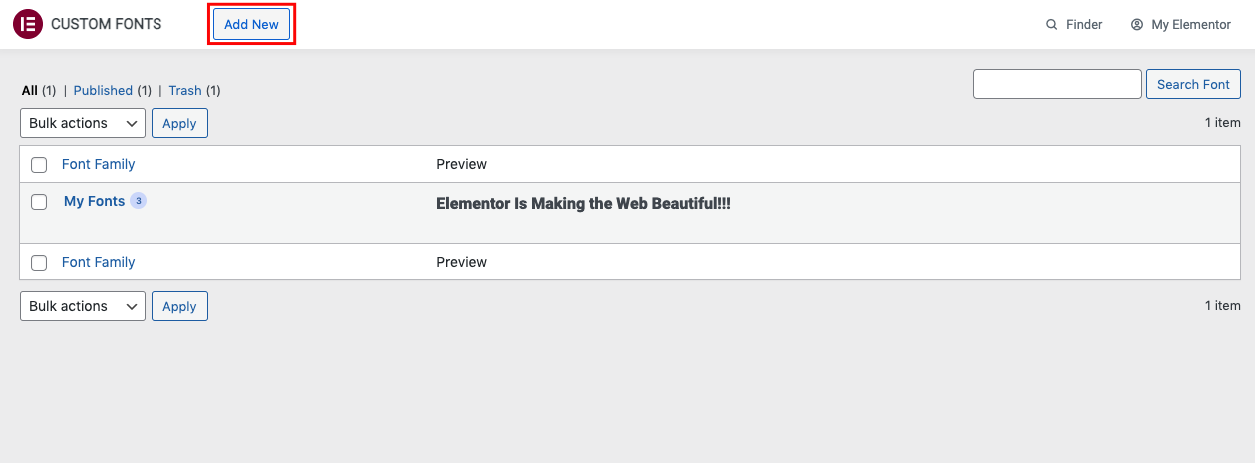
Task: Tick the footer Font Family select-all checkbox
Action: (x=39, y=263)
